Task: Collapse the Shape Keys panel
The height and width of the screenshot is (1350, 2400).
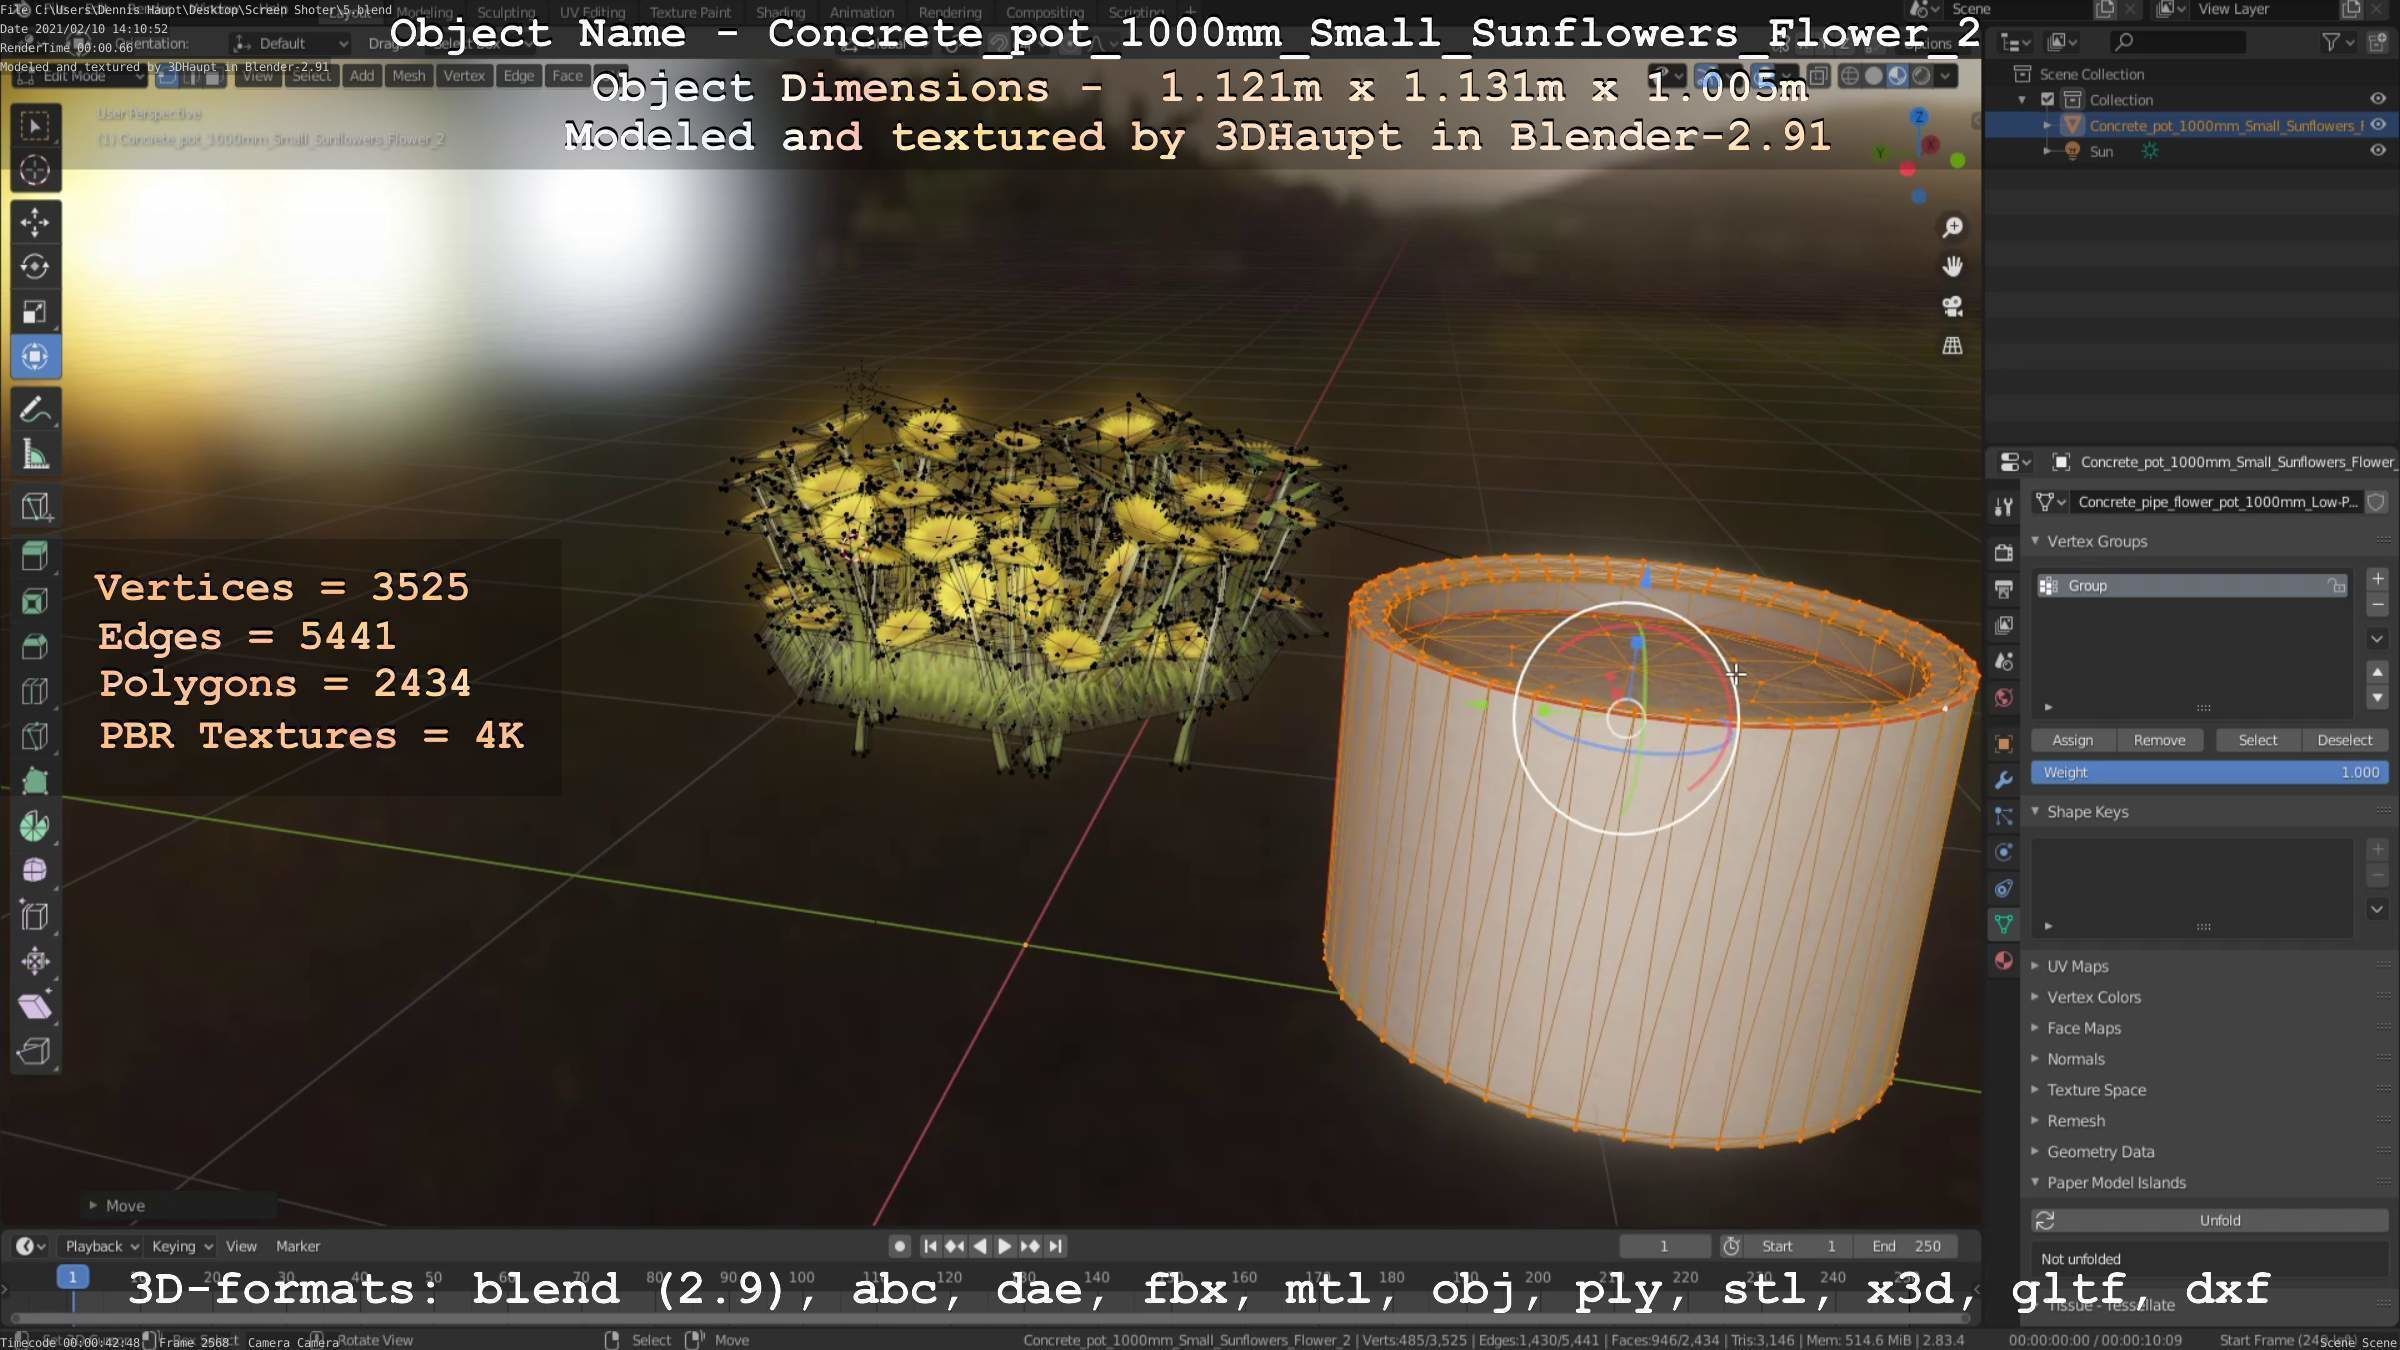Action: tap(2035, 811)
